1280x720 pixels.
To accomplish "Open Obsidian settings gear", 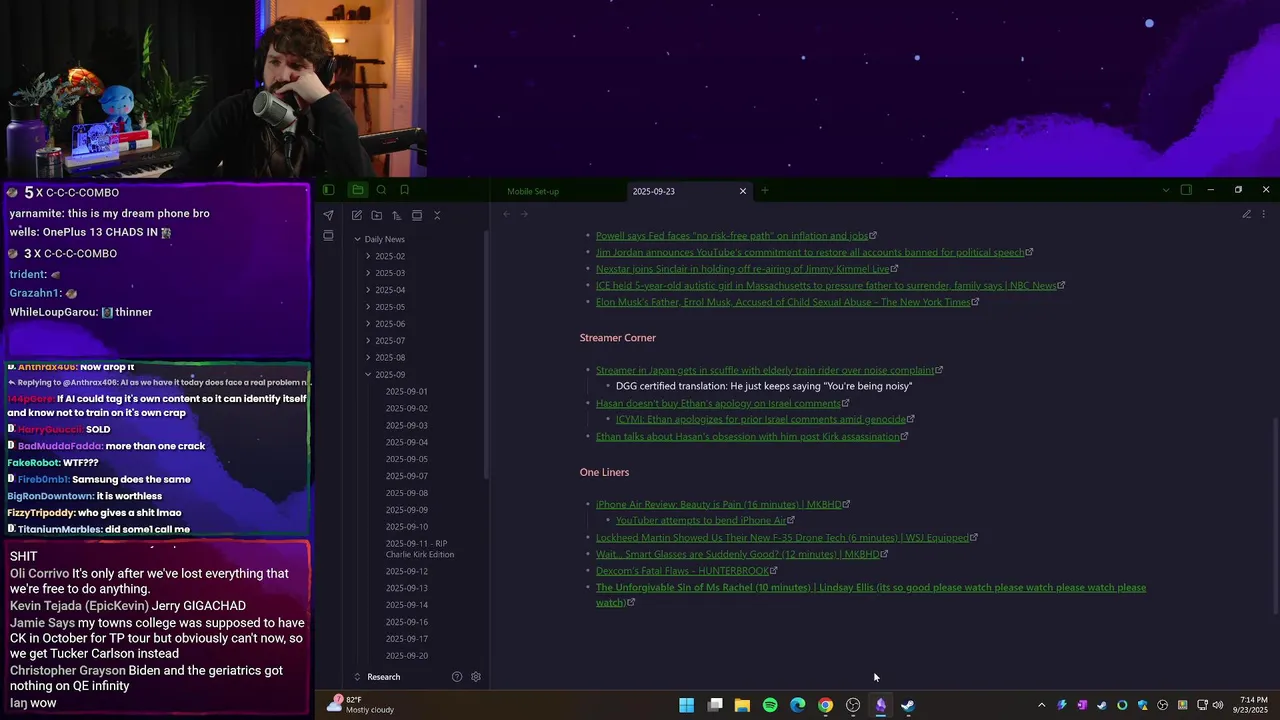I will [476, 677].
